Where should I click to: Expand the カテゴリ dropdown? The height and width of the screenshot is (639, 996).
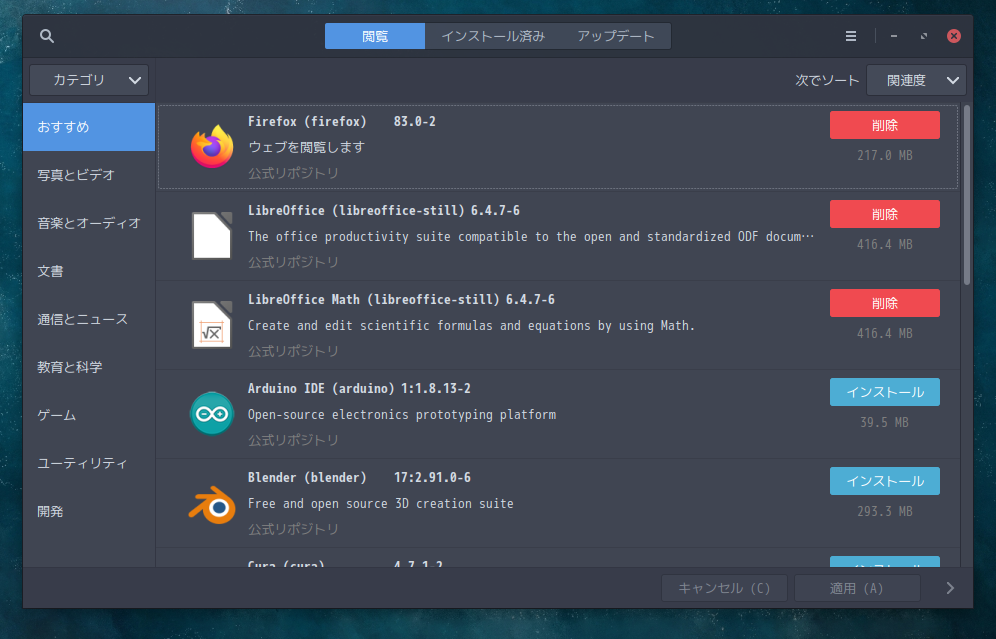click(x=89, y=80)
